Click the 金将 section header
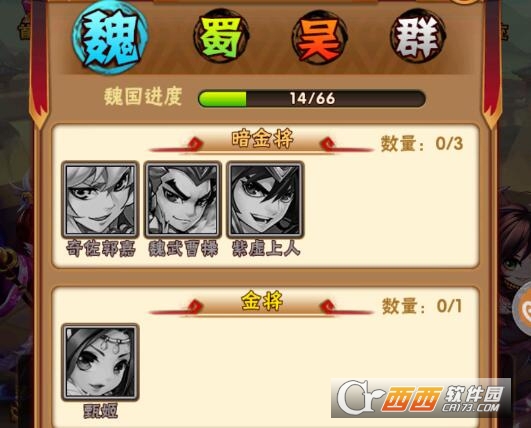The image size is (531, 428). [262, 301]
